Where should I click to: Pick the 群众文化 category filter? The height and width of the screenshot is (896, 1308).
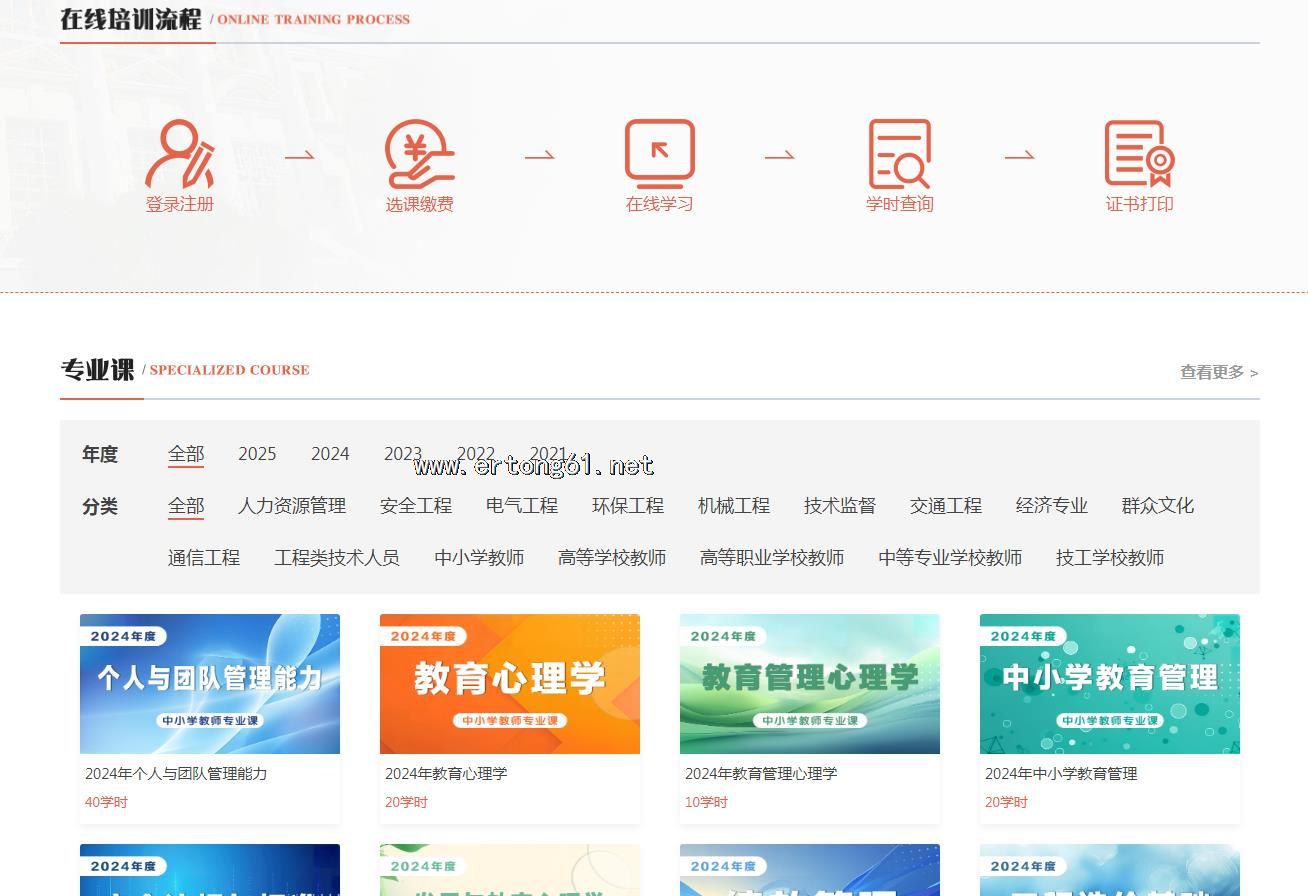[x=1158, y=506]
